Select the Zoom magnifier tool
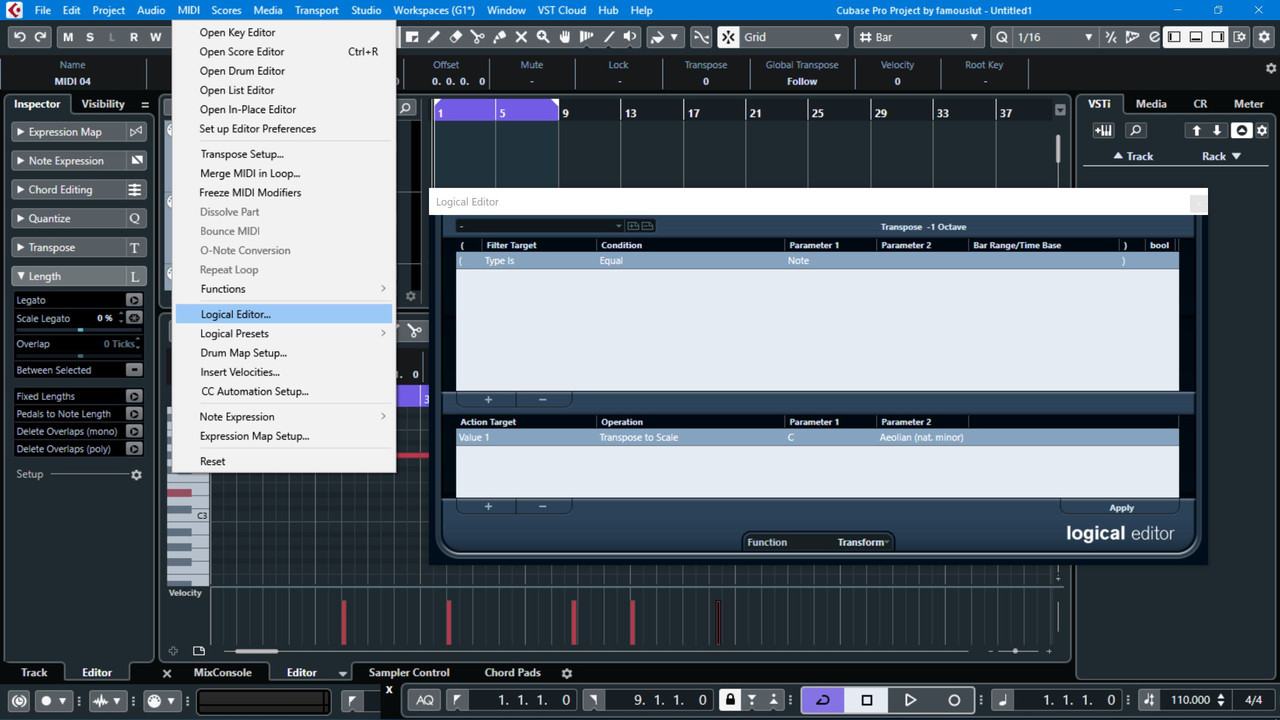The image size is (1280, 720). click(x=543, y=37)
